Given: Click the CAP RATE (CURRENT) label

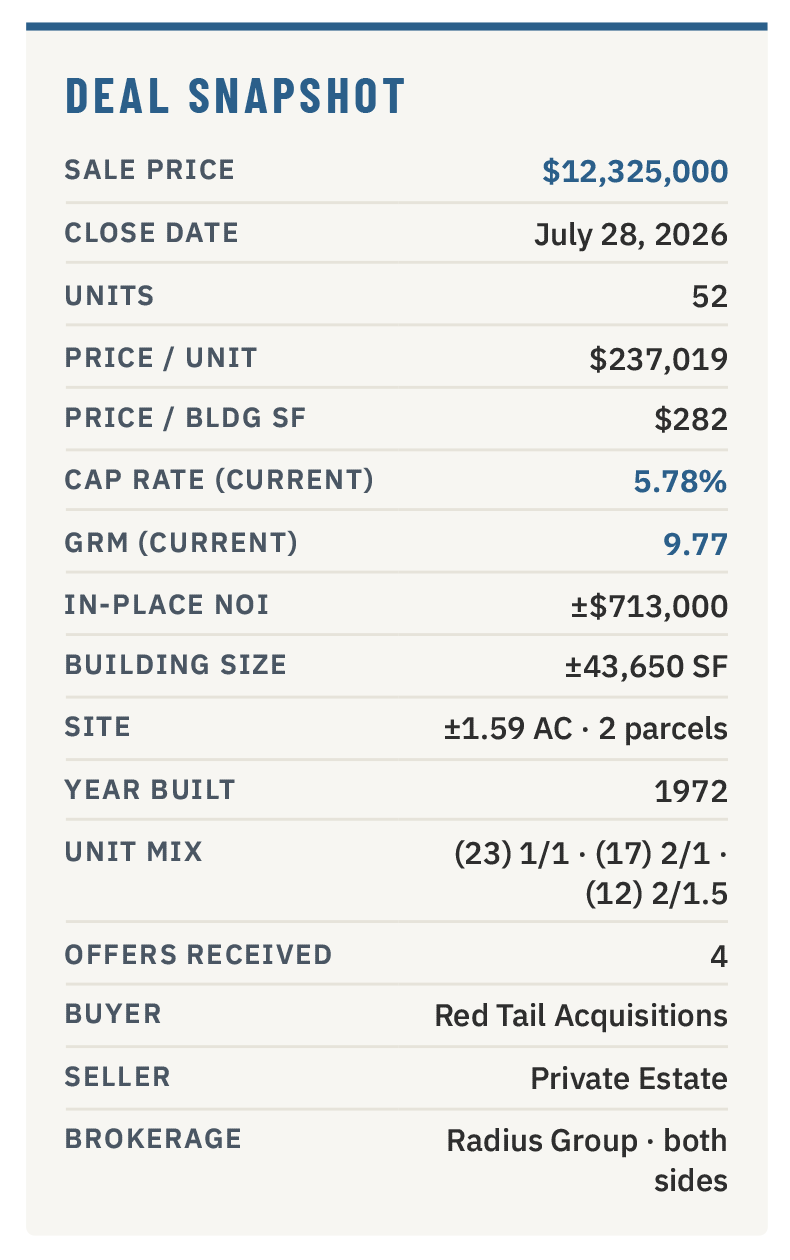Looking at the screenshot, I should tap(219, 480).
